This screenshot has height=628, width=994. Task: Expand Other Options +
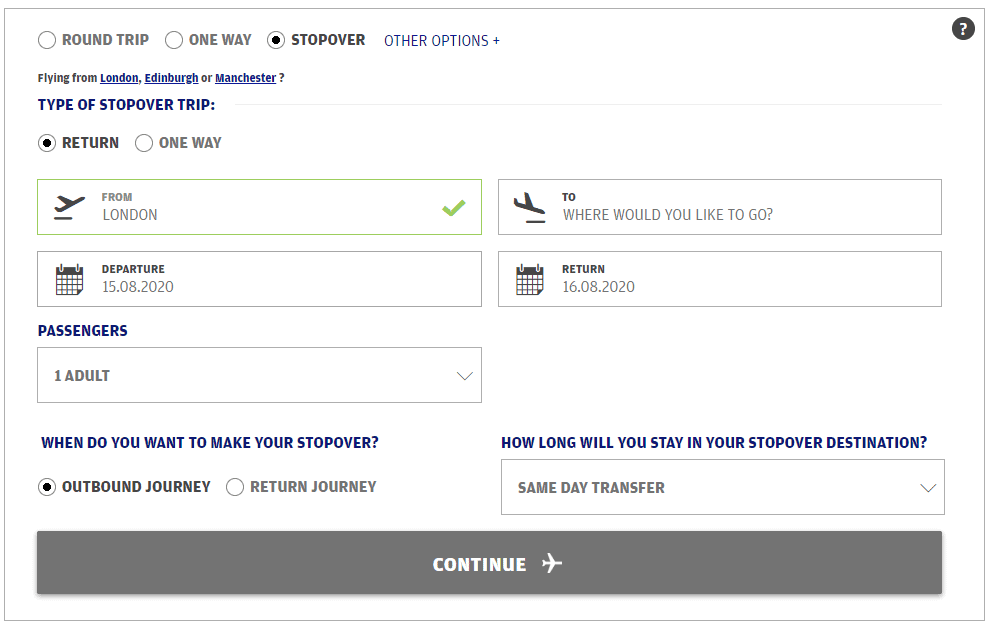[442, 41]
